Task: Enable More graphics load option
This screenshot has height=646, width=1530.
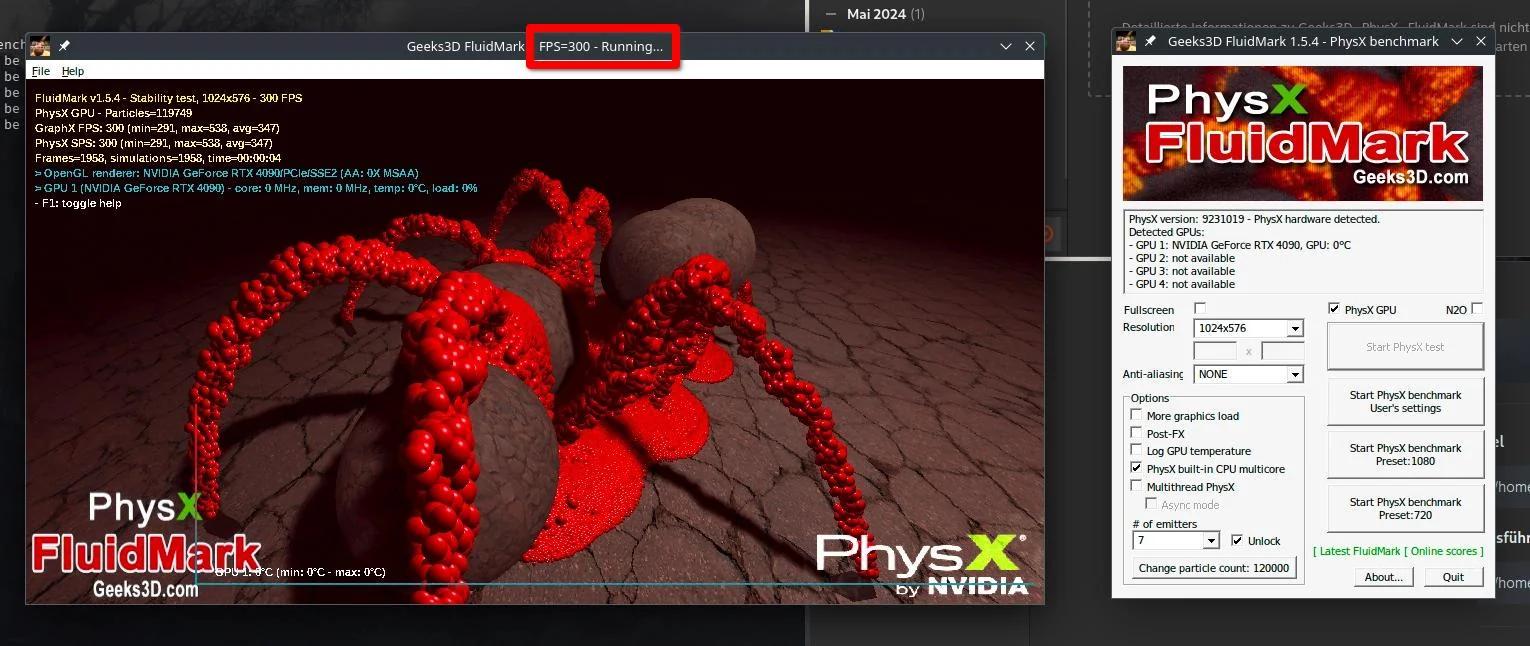Action: [1136, 415]
